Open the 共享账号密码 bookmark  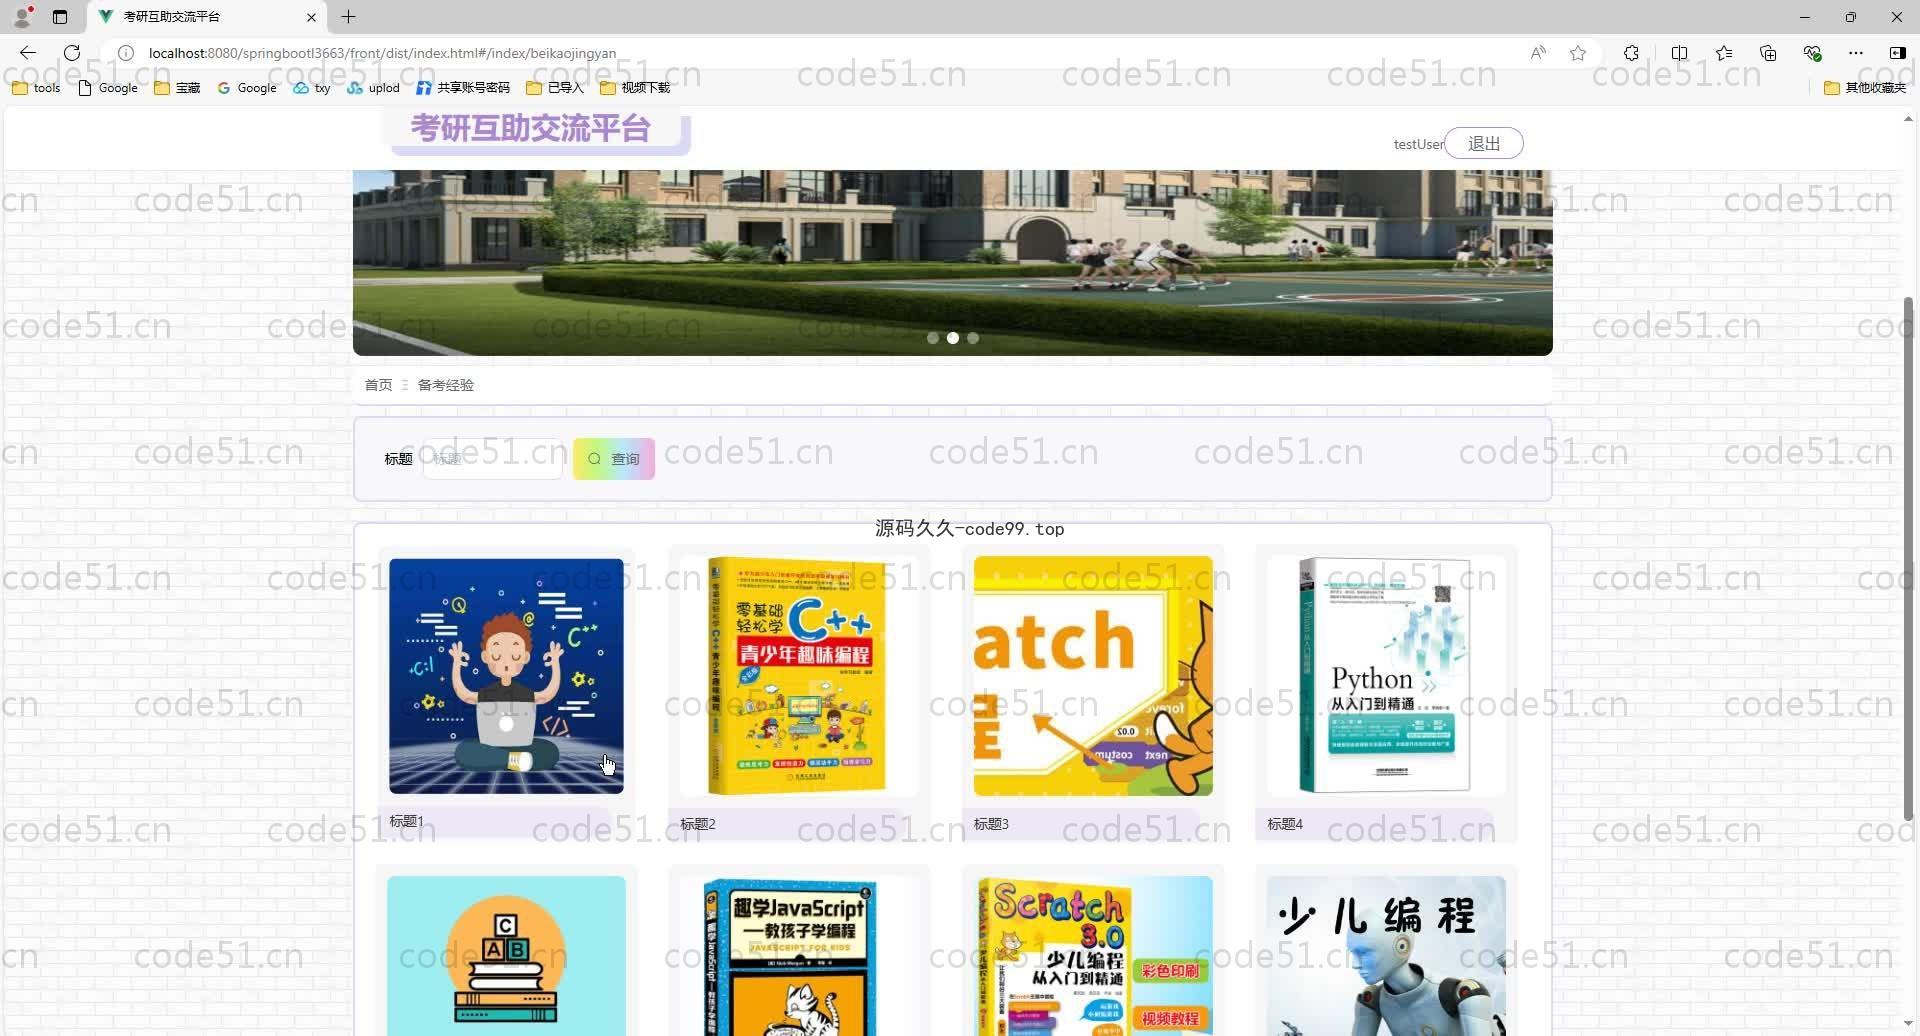click(x=463, y=88)
